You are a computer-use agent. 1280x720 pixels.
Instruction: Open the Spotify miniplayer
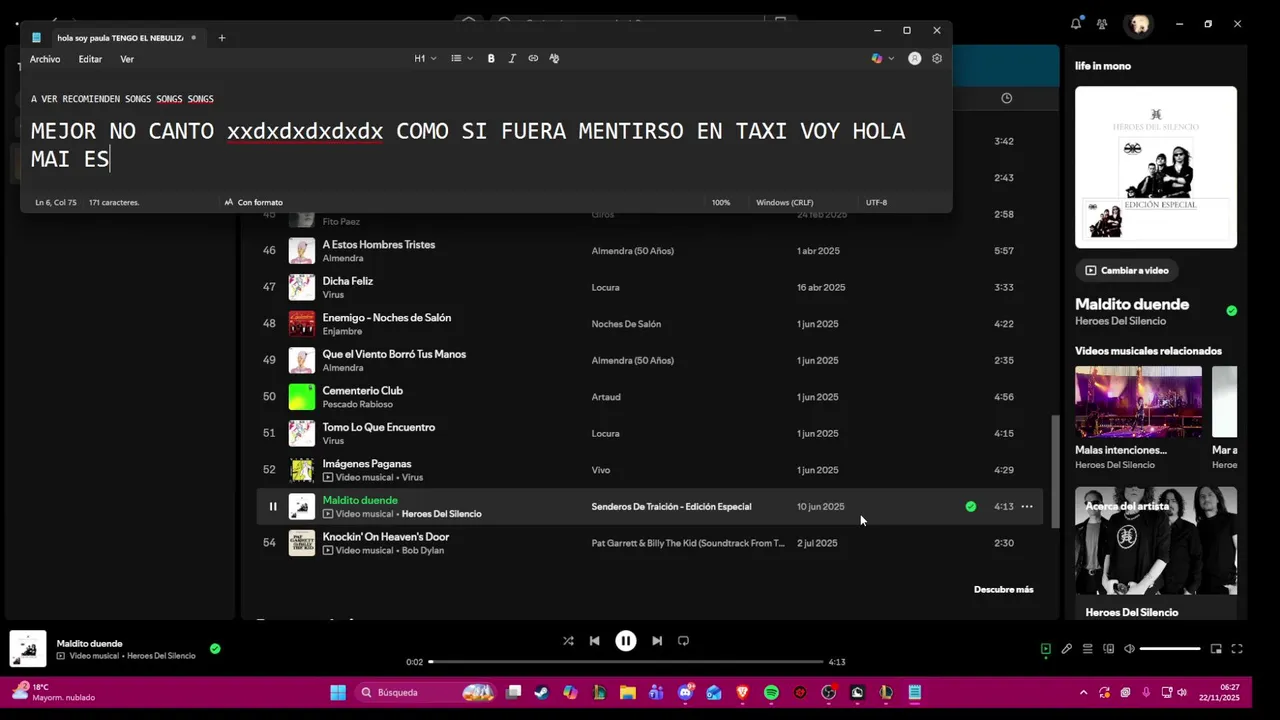pos(1216,649)
